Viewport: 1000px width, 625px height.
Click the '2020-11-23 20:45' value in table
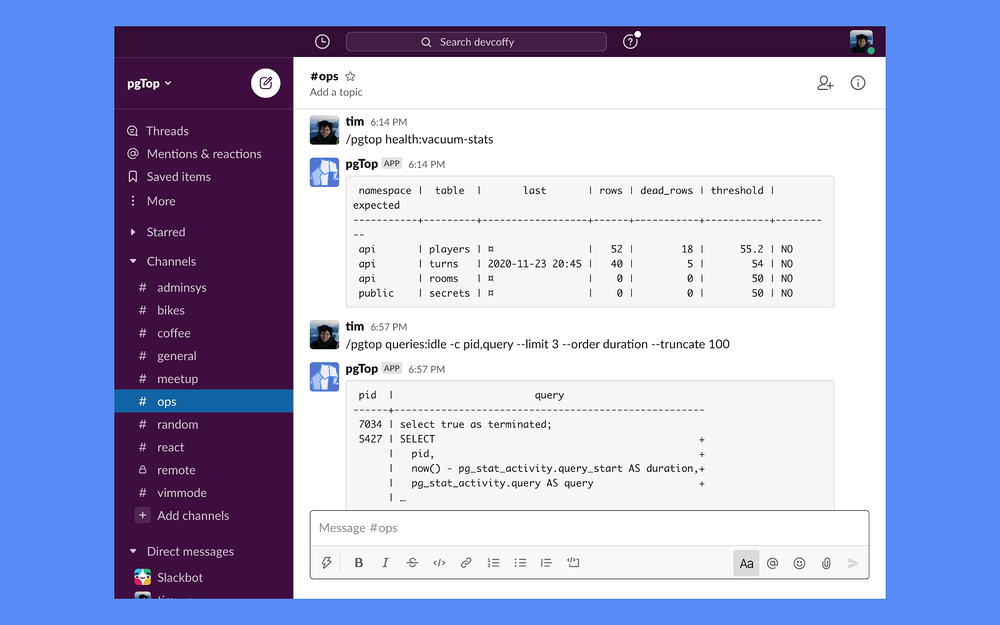click(534, 264)
